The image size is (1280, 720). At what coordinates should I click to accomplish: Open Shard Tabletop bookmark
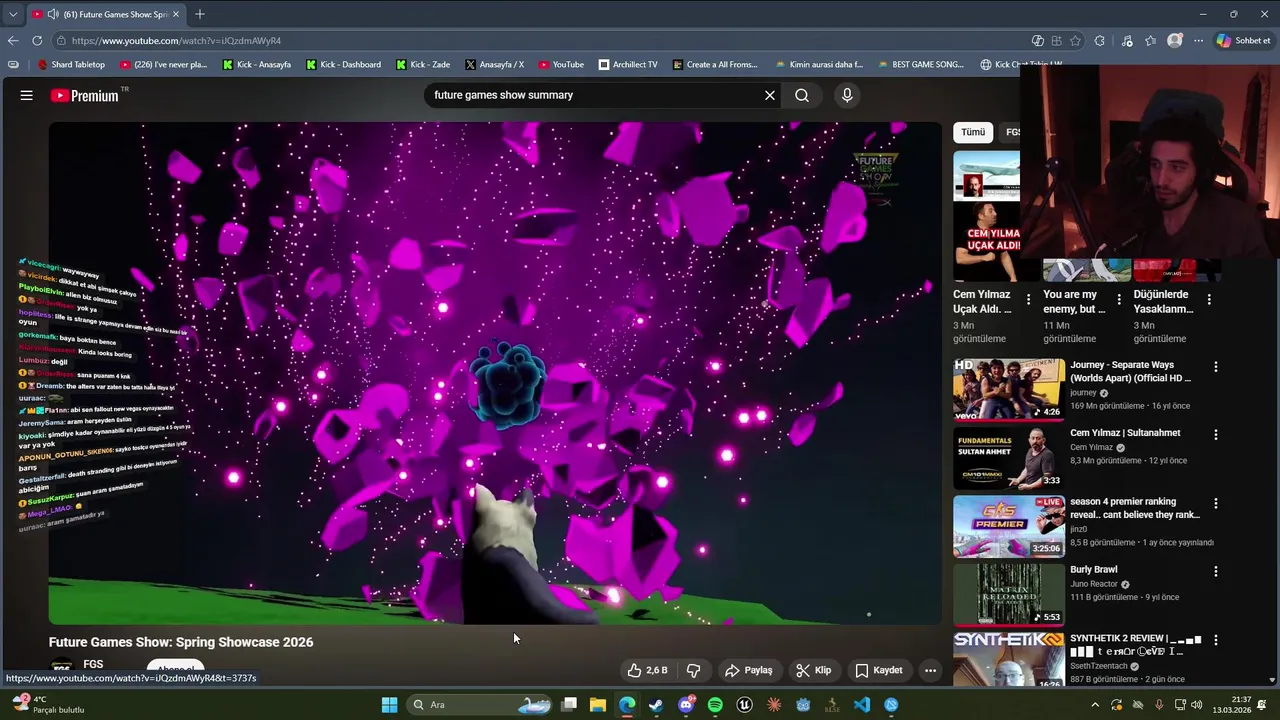tap(71, 64)
